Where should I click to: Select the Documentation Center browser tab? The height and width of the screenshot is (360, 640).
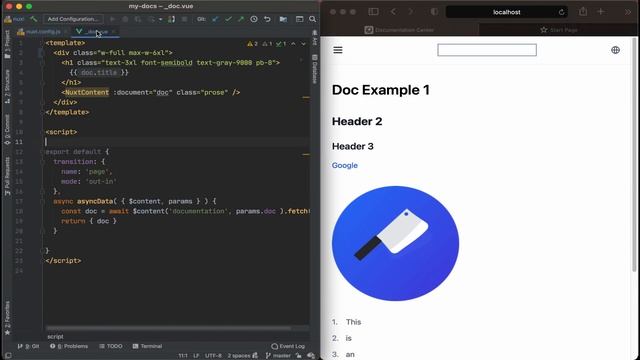(399, 30)
